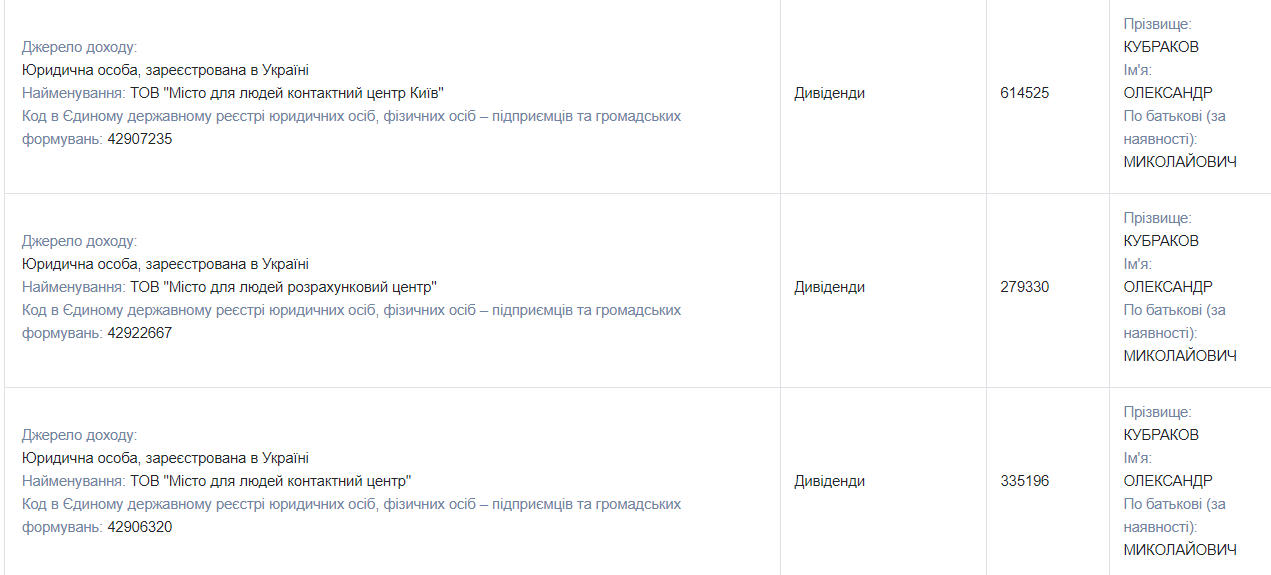Click the "Місто для людей розрахунковий центр" name
The width and height of the screenshot is (1271, 575).
pos(283,287)
